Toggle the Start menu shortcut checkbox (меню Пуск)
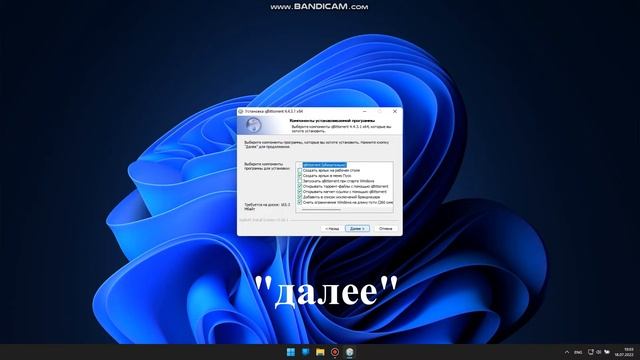Image resolution: width=640 pixels, height=360 pixels. (x=300, y=176)
